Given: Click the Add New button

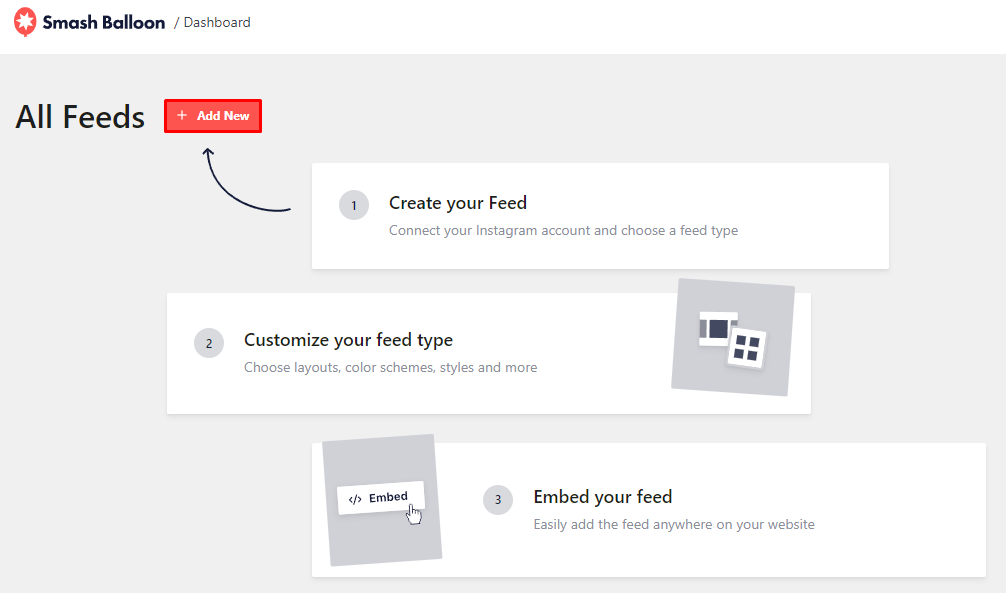Looking at the screenshot, I should click(212, 115).
